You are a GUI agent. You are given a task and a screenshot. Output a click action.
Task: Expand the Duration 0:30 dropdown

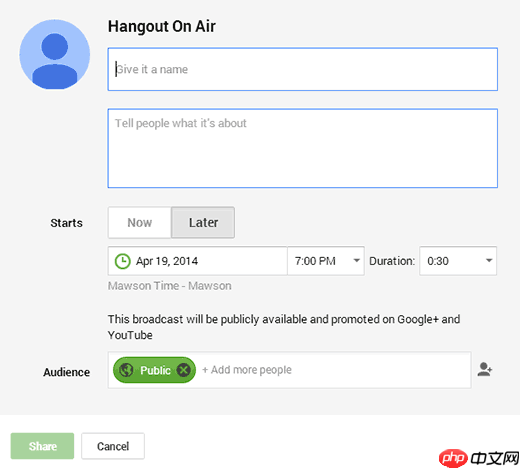coord(458,261)
